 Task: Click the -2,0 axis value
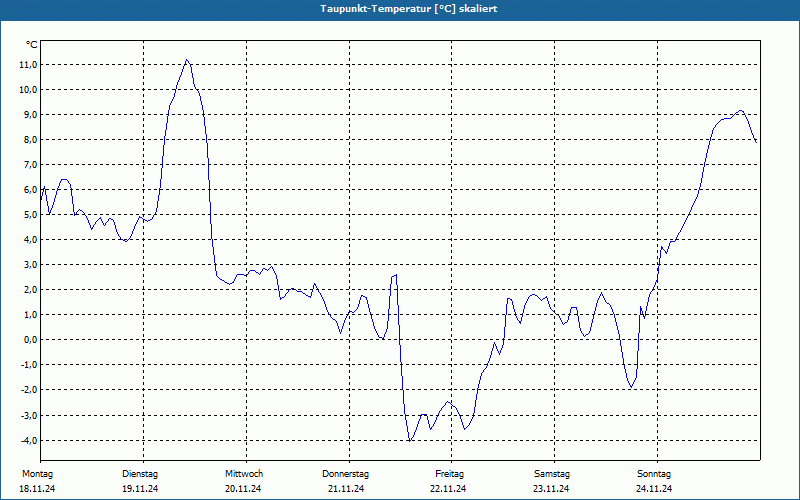coord(28,390)
